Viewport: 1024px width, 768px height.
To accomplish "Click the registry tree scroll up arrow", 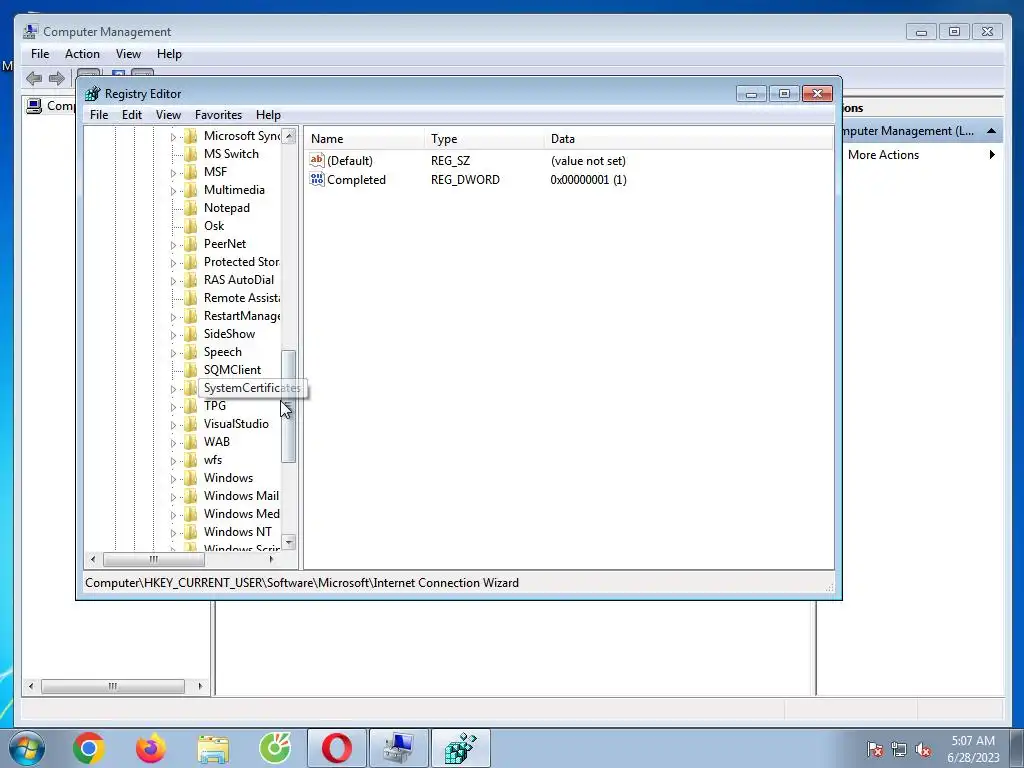I will click(289, 136).
